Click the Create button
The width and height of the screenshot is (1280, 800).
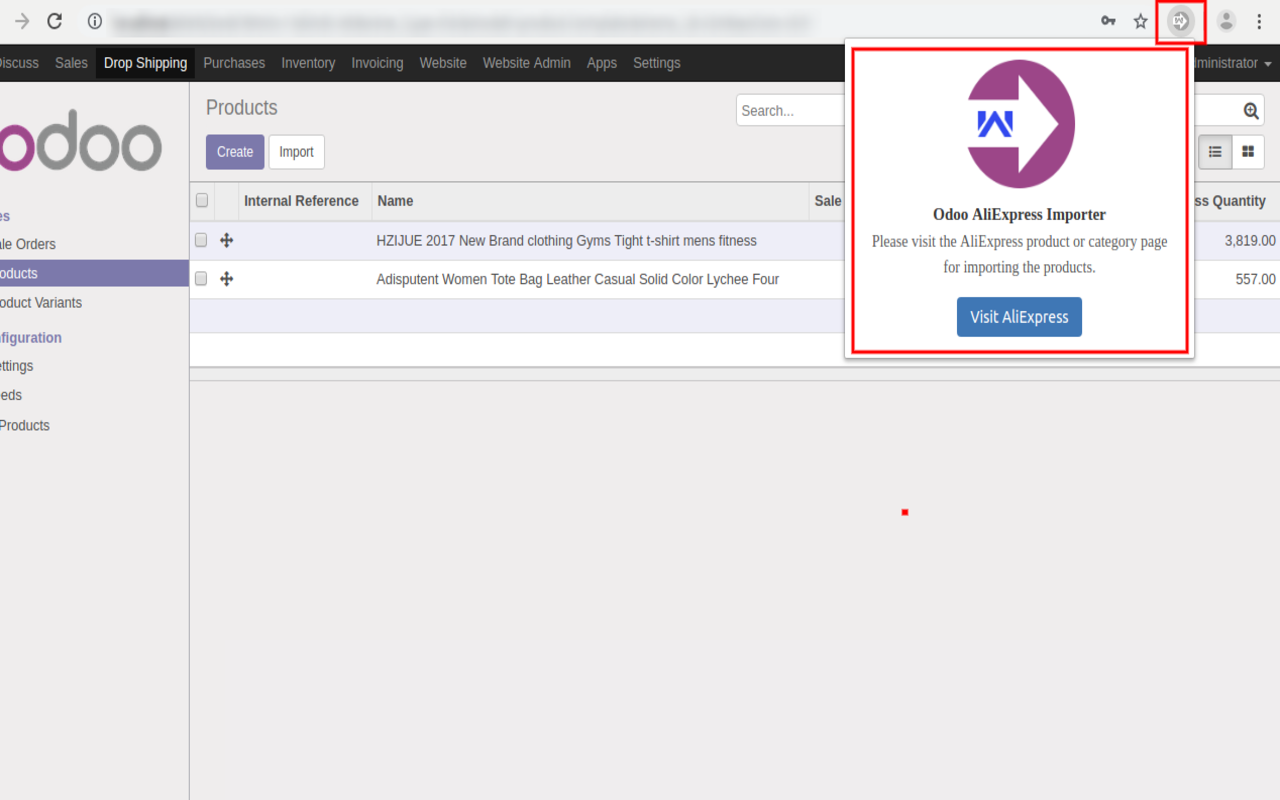tap(234, 152)
